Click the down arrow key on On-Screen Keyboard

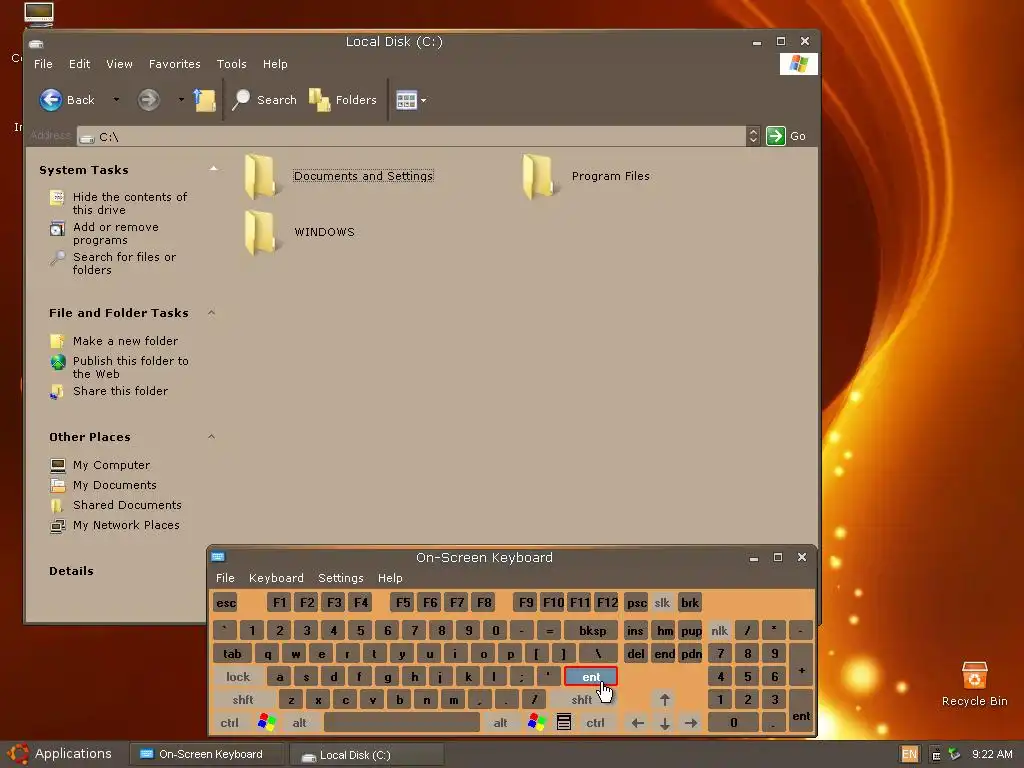664,723
